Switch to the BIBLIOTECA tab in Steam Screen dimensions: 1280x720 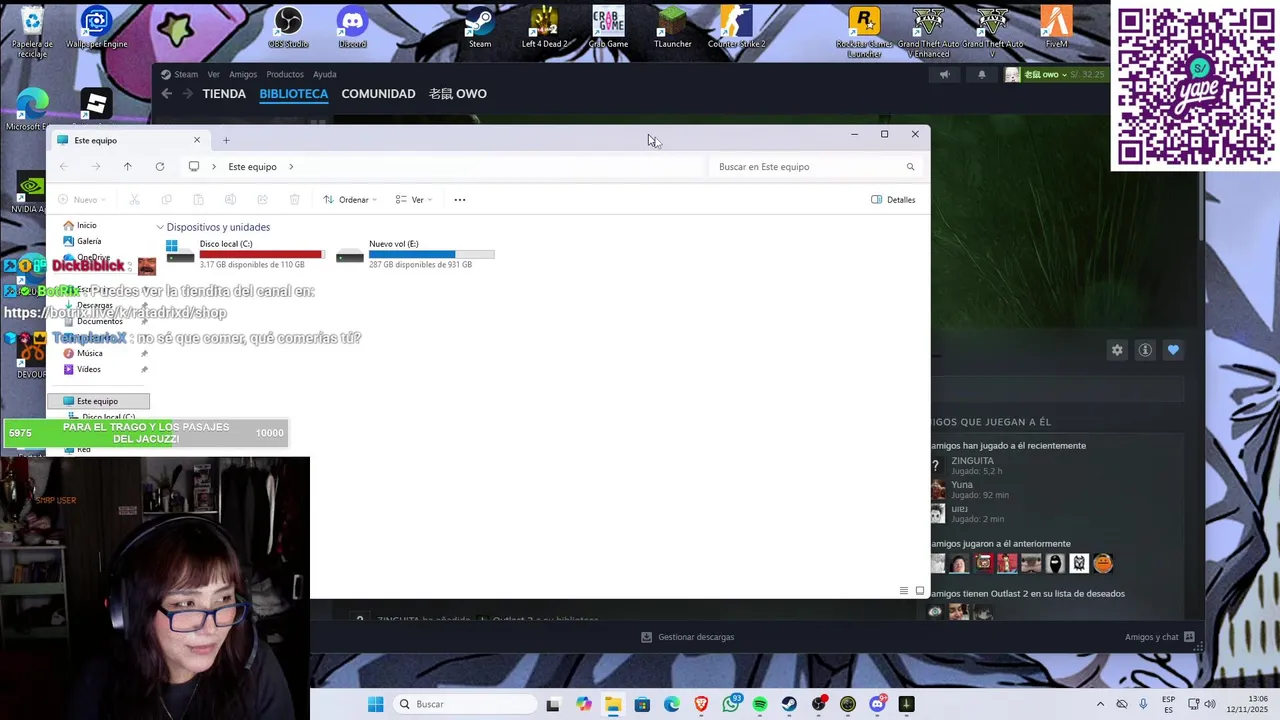click(293, 94)
